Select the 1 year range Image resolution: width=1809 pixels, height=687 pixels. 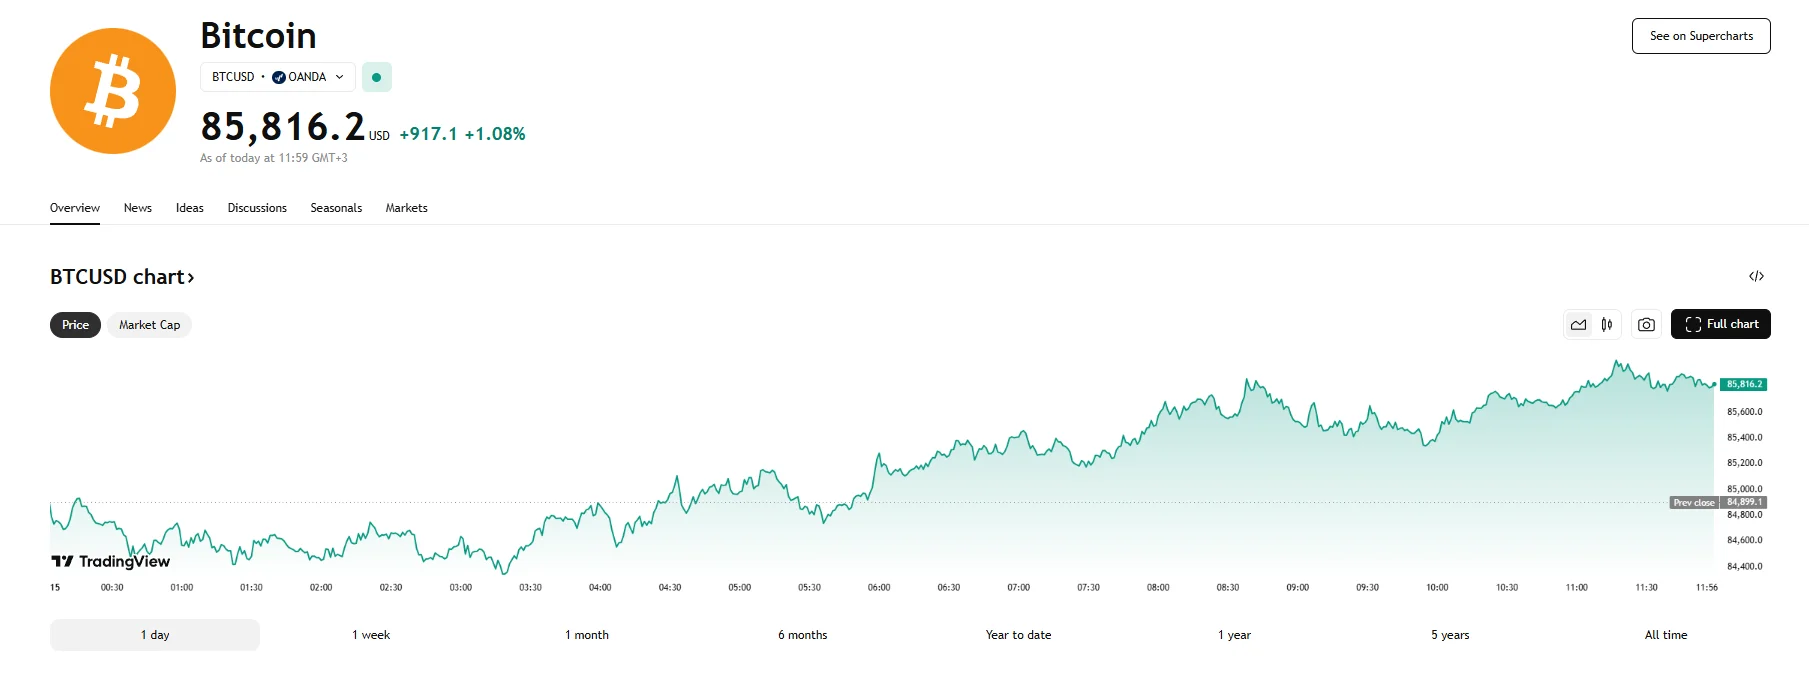pos(1234,635)
